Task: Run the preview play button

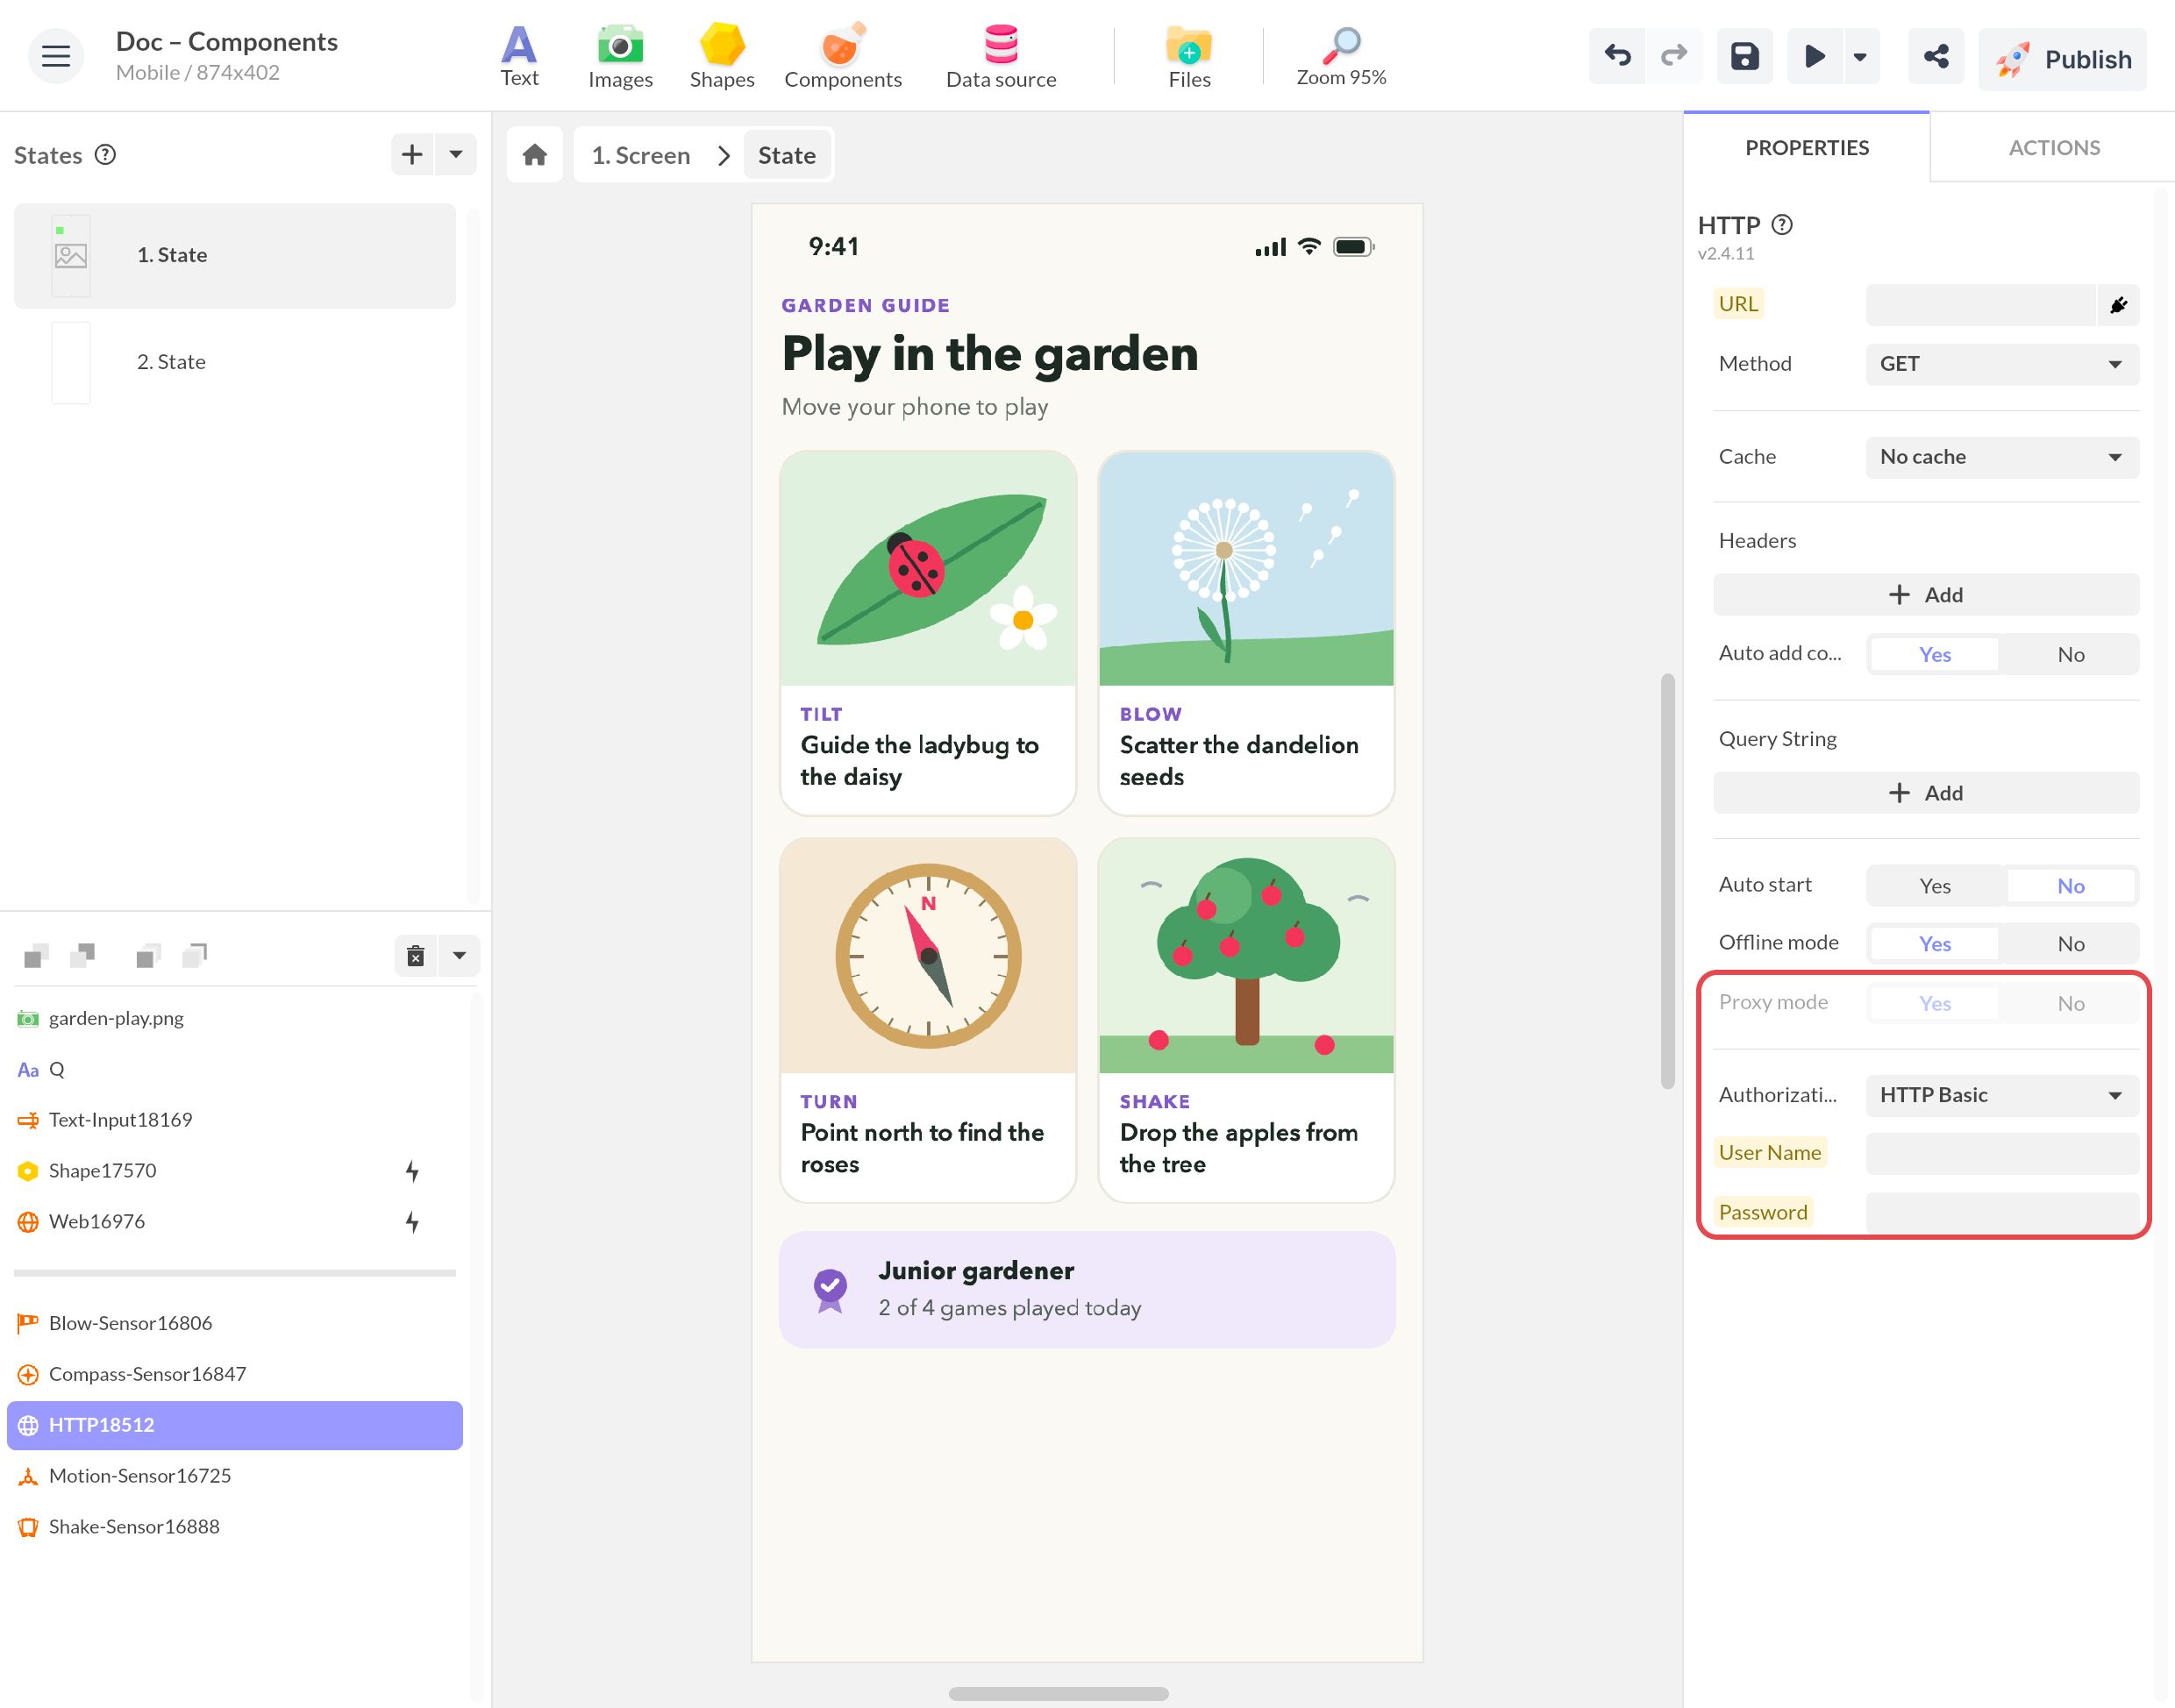Action: (1814, 57)
